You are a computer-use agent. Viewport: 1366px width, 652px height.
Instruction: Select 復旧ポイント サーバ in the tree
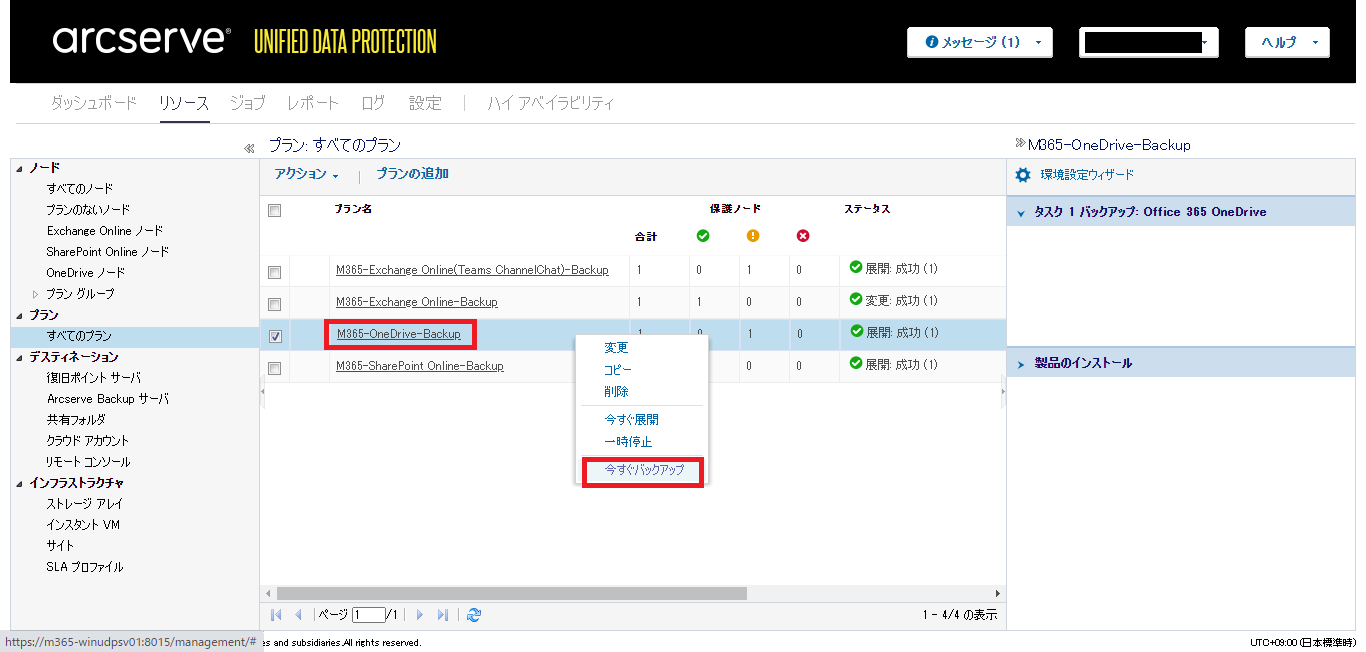click(x=94, y=378)
